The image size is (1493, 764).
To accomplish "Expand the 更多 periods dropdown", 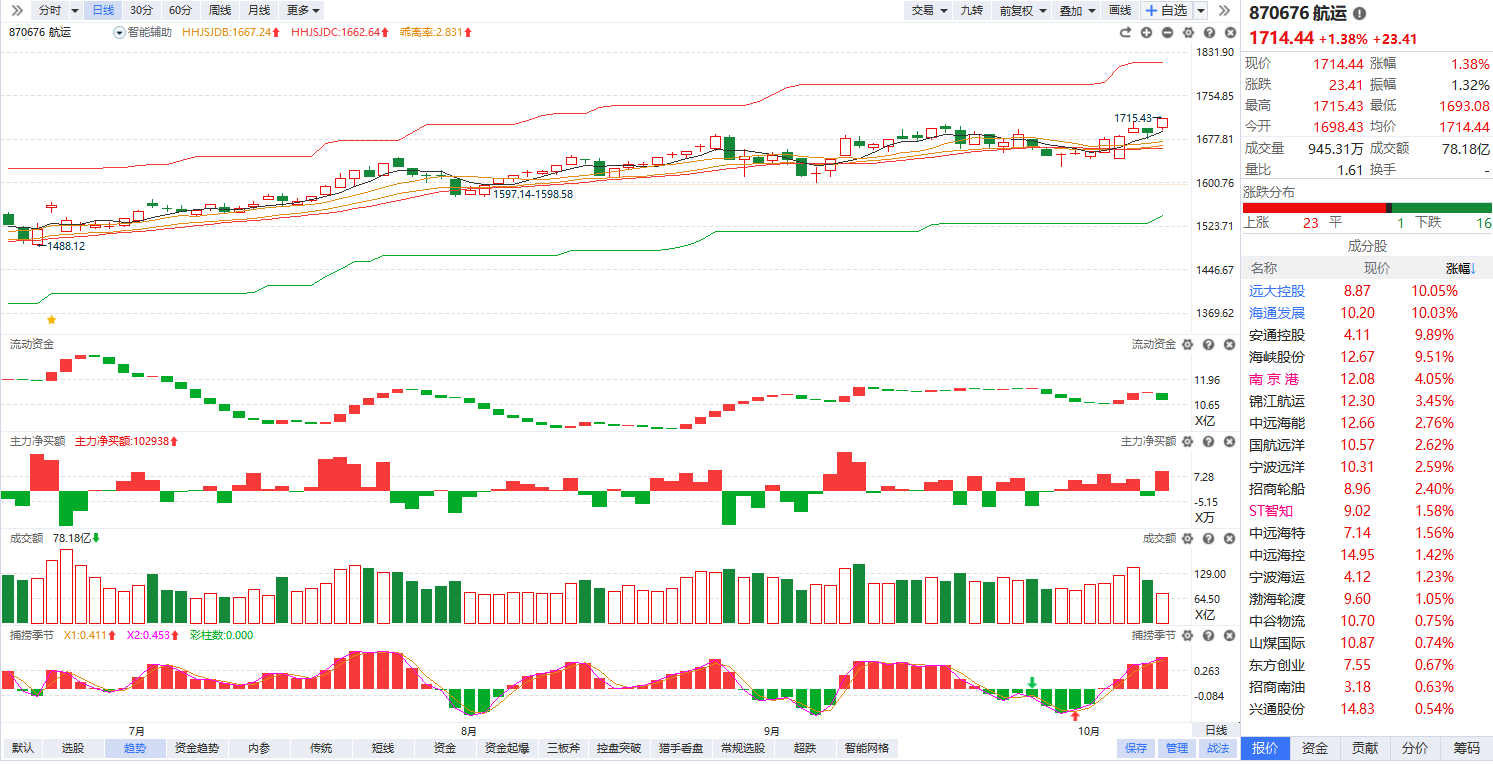I will (303, 10).
